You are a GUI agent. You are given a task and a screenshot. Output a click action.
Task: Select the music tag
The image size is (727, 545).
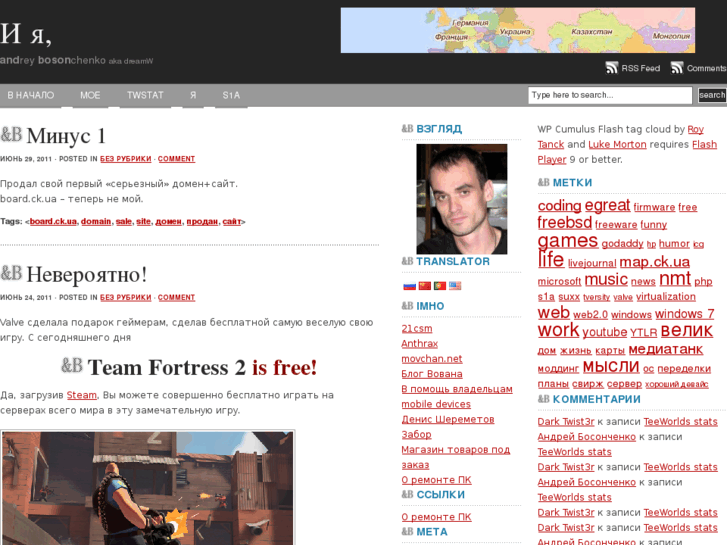coord(606,280)
